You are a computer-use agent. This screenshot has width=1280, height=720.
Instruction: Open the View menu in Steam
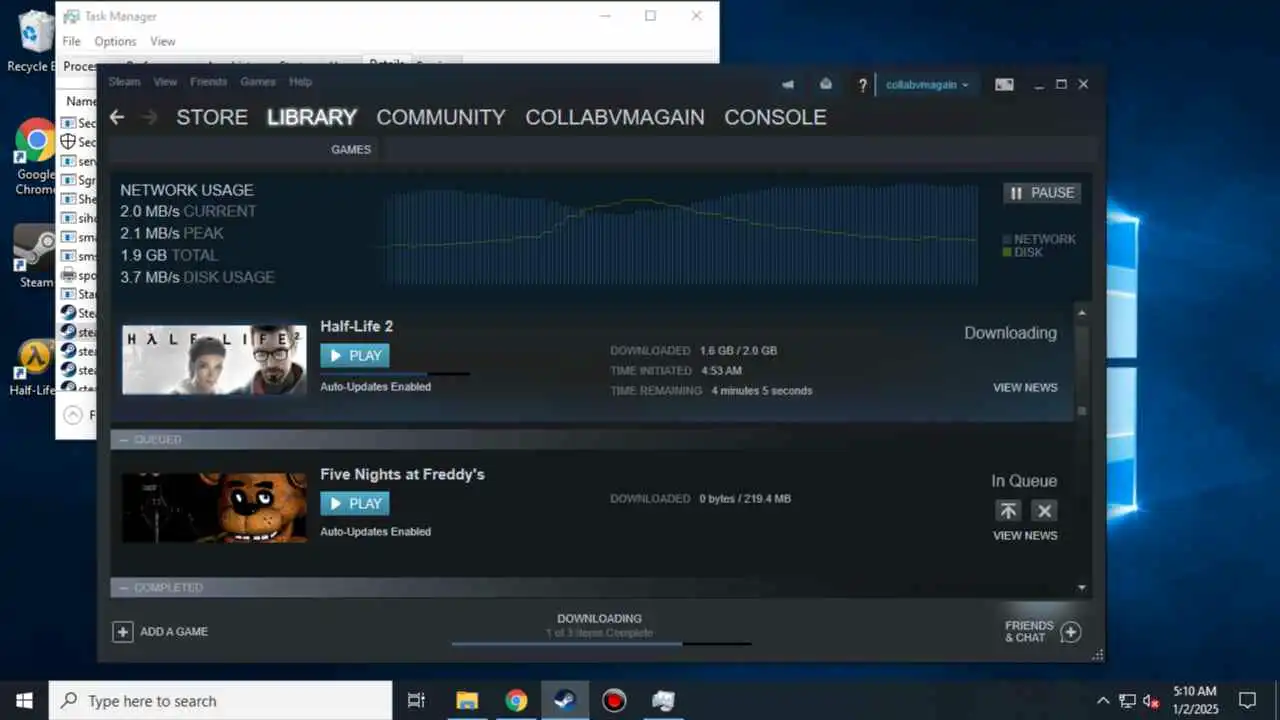point(165,82)
